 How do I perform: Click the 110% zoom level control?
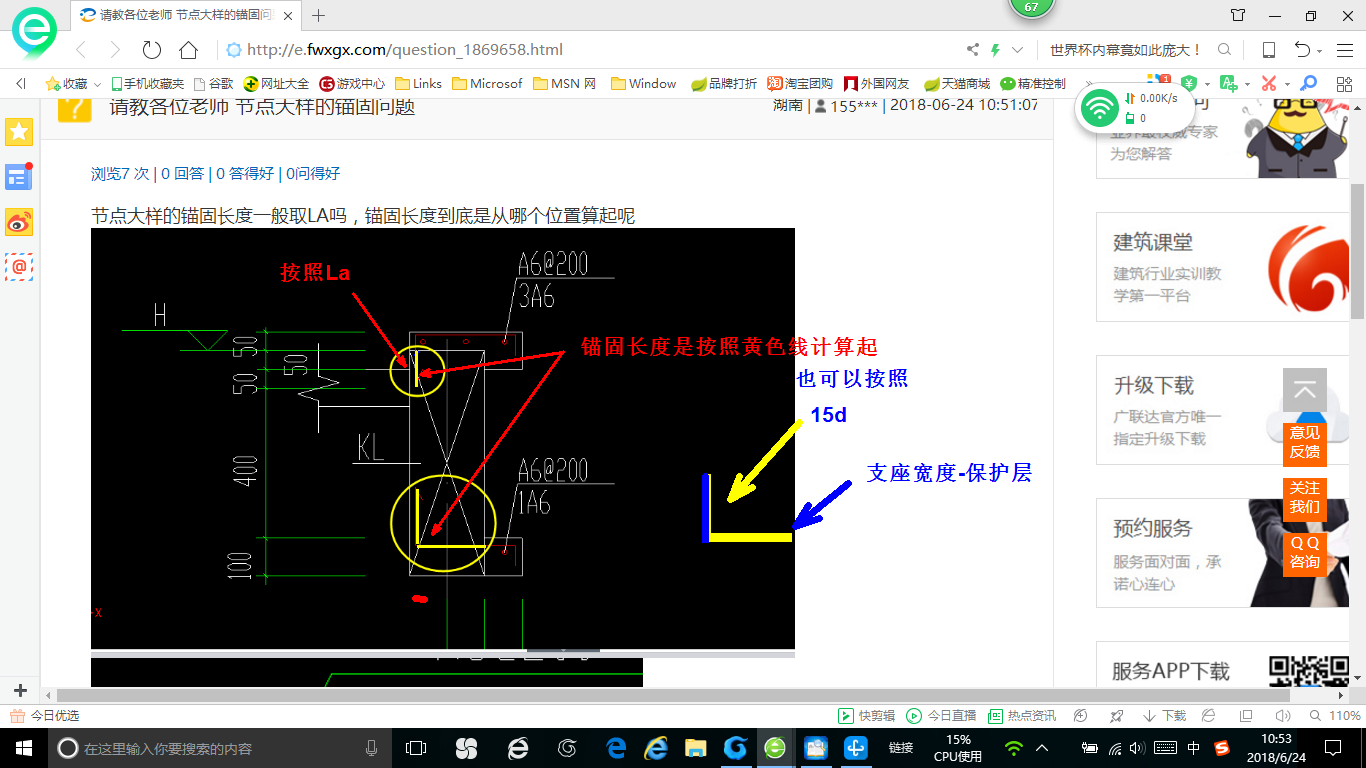tap(1337, 716)
